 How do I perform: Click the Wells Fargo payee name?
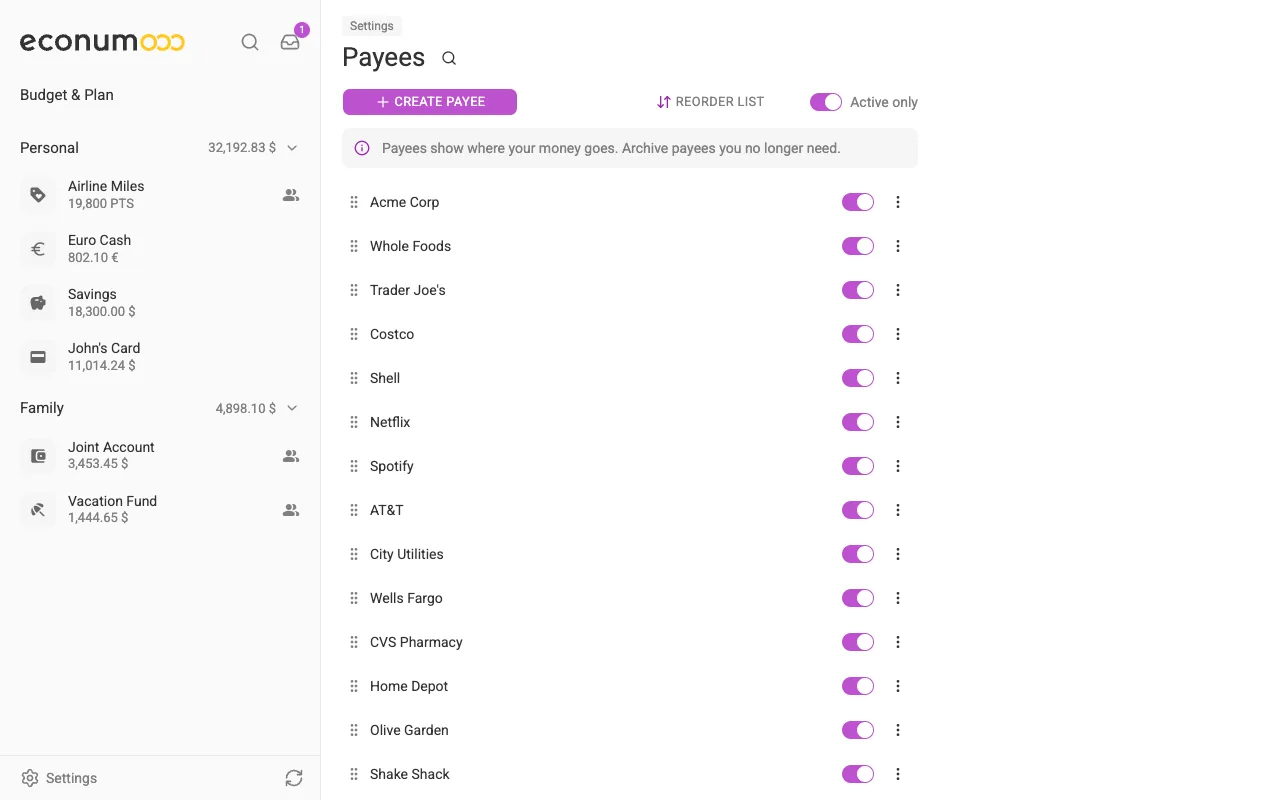tap(406, 598)
